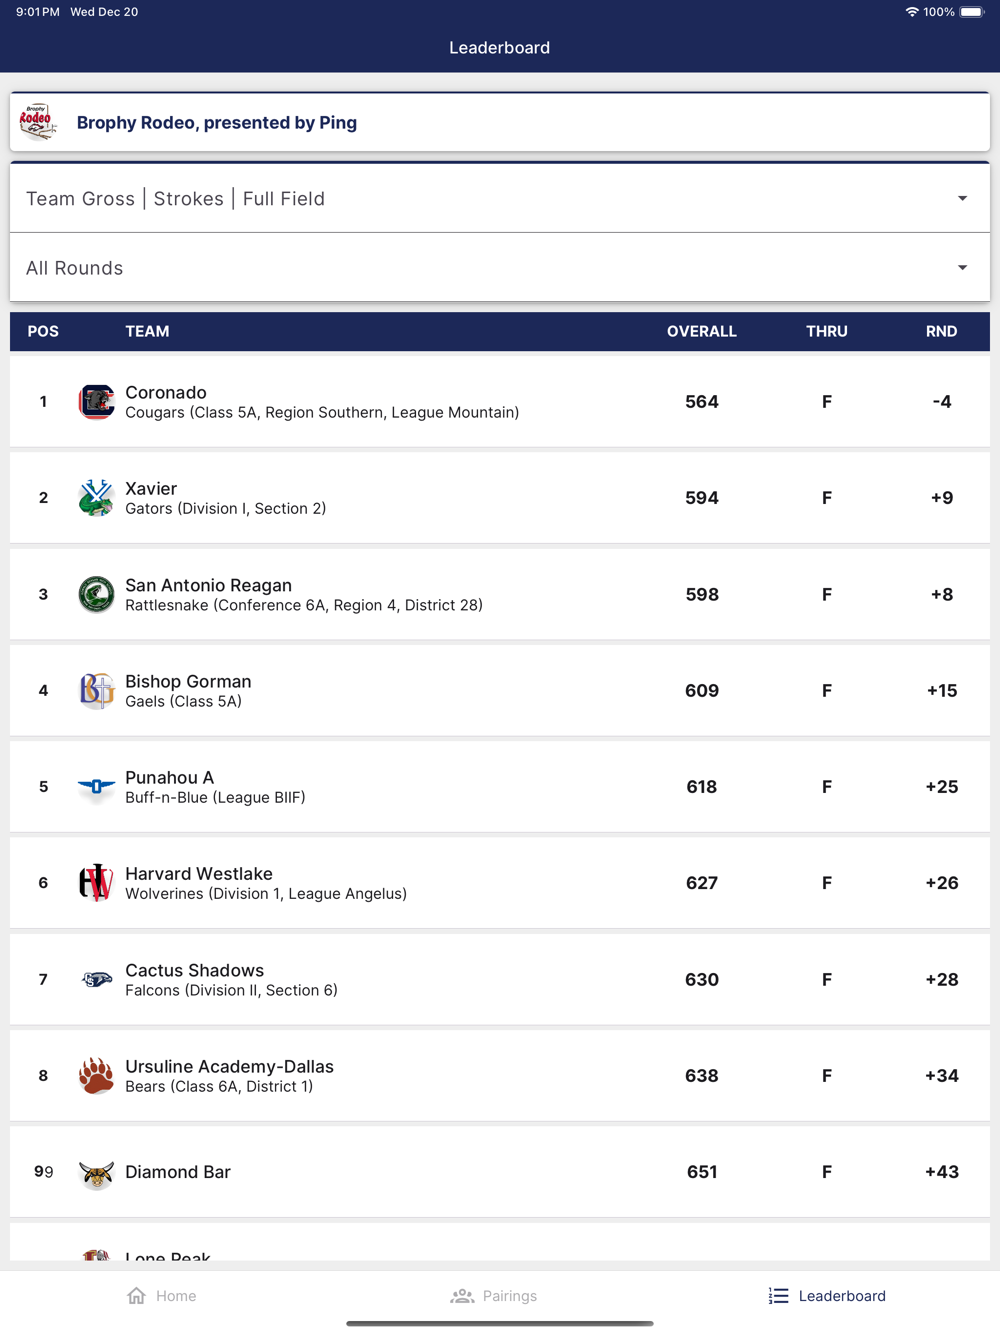Tap the Diamond Bar team logo
Screen dimensions: 1000x1334
coord(96,1173)
